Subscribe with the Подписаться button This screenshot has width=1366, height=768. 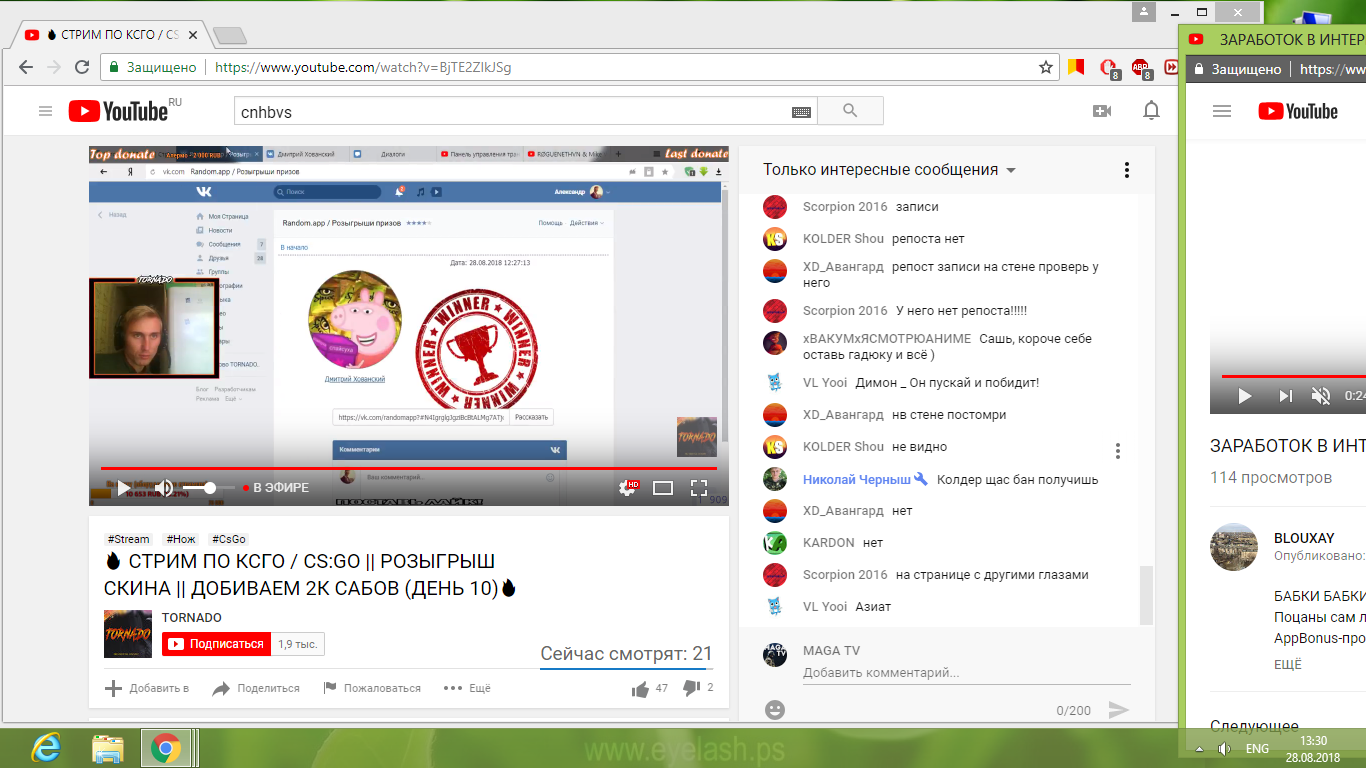point(216,644)
